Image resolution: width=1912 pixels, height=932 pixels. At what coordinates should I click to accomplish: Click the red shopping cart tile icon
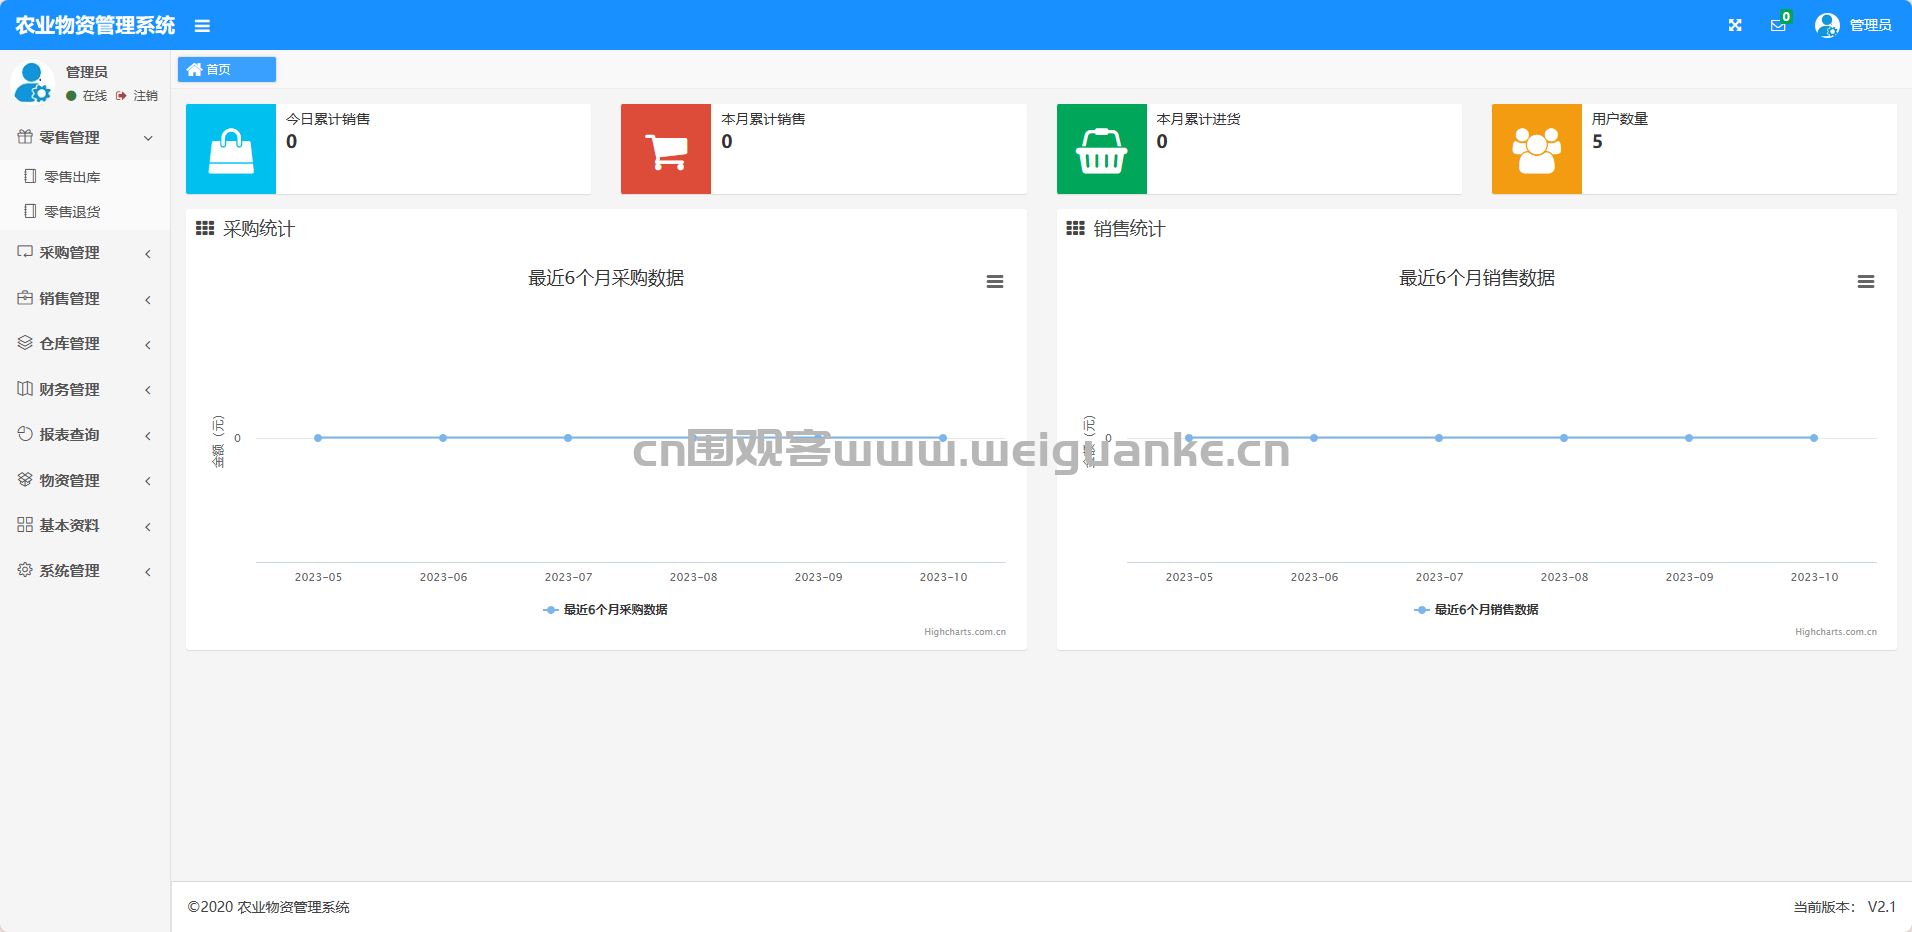coord(666,149)
